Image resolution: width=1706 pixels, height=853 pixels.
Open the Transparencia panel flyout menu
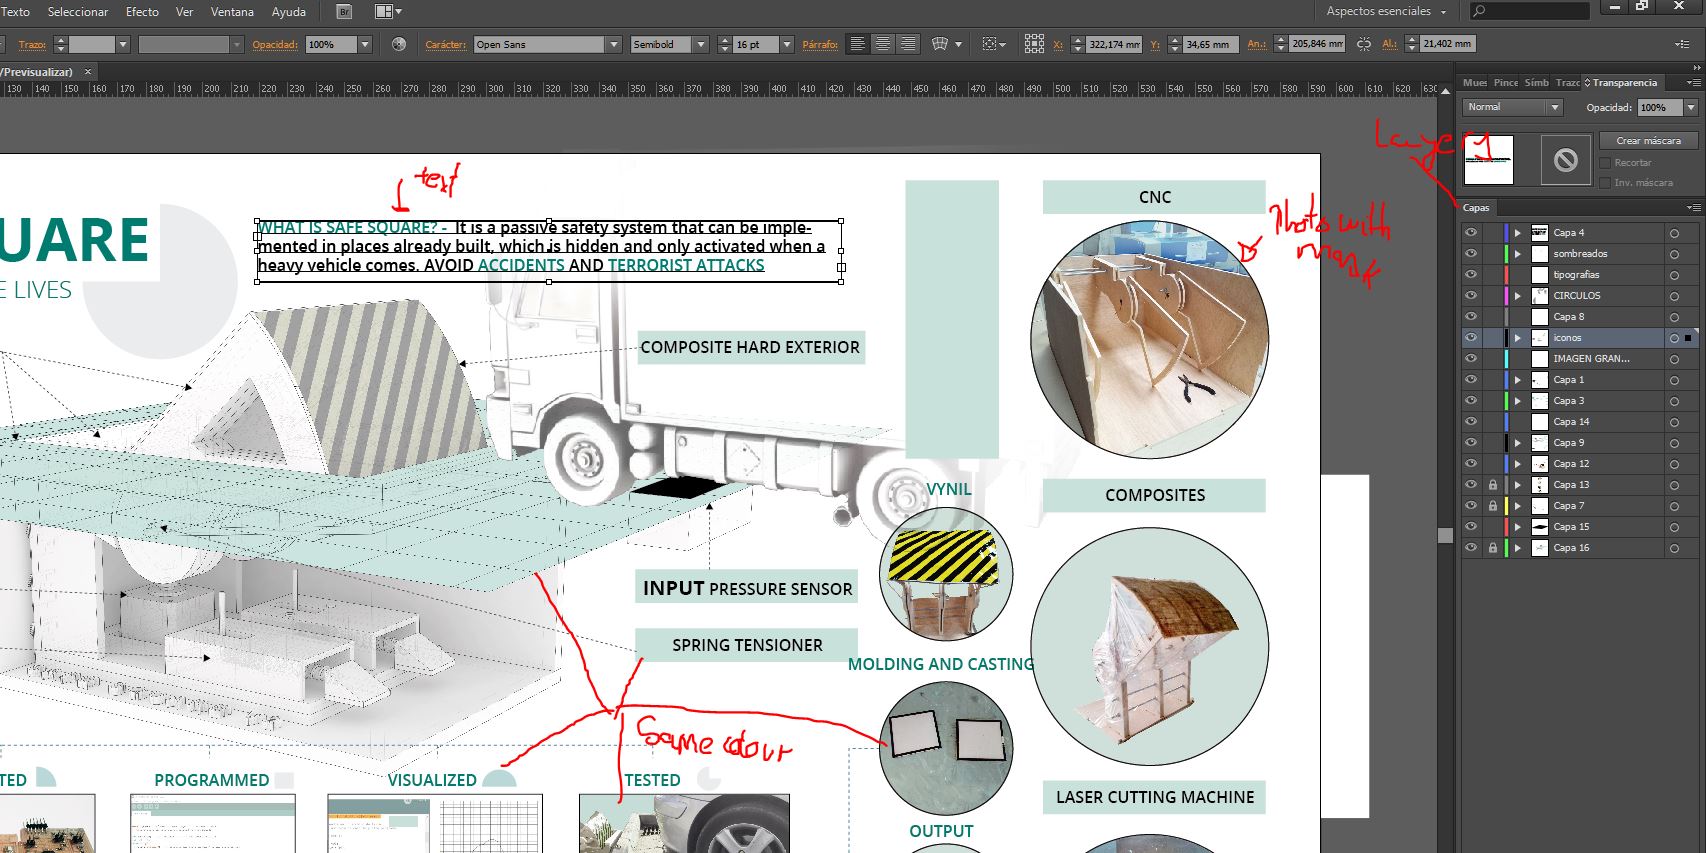pos(1693,83)
